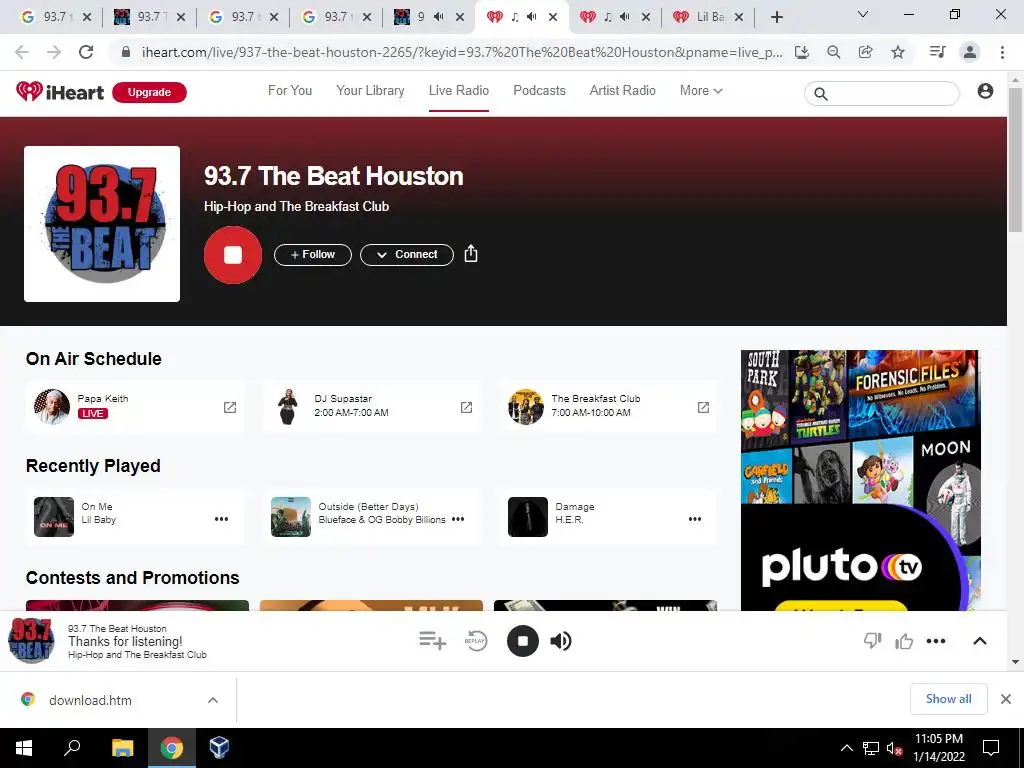Bookmark this page with the star icon
The image size is (1024, 768).
point(898,52)
